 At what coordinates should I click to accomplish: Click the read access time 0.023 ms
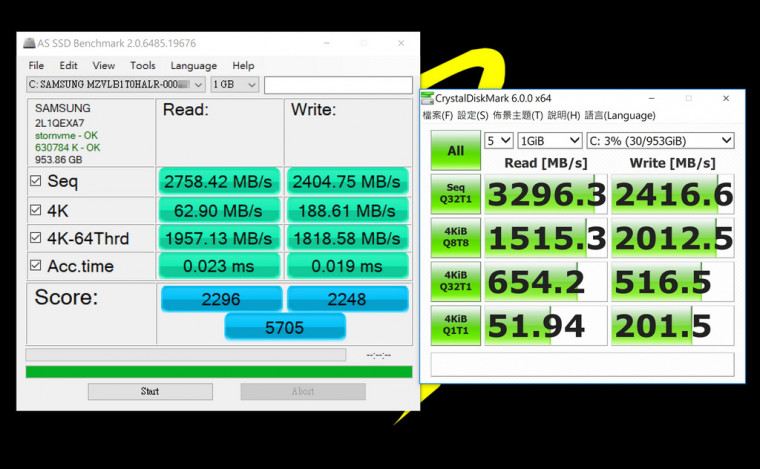coord(219,266)
